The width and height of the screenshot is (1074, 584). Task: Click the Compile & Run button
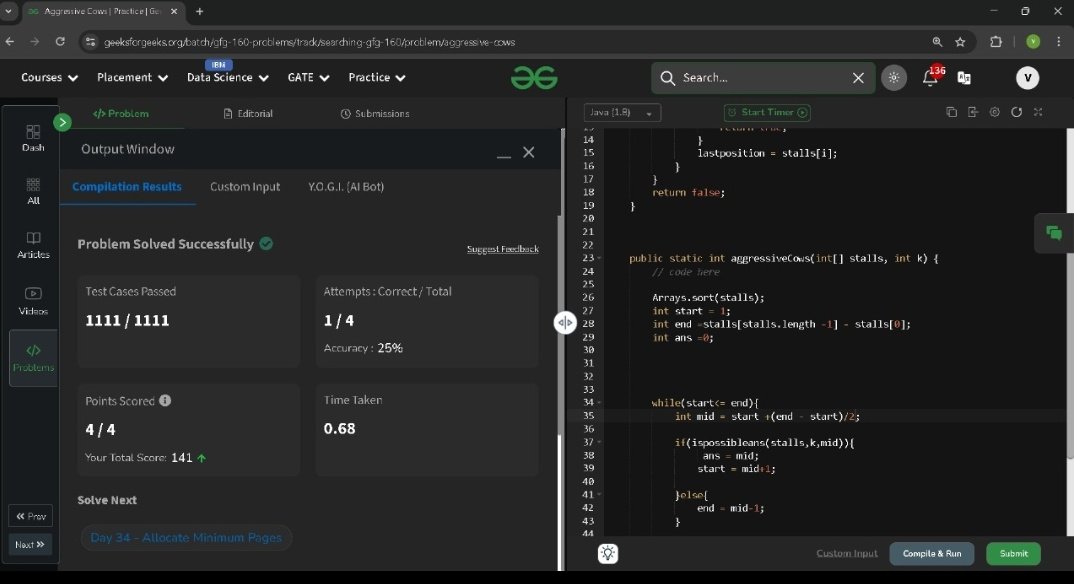(x=932, y=553)
